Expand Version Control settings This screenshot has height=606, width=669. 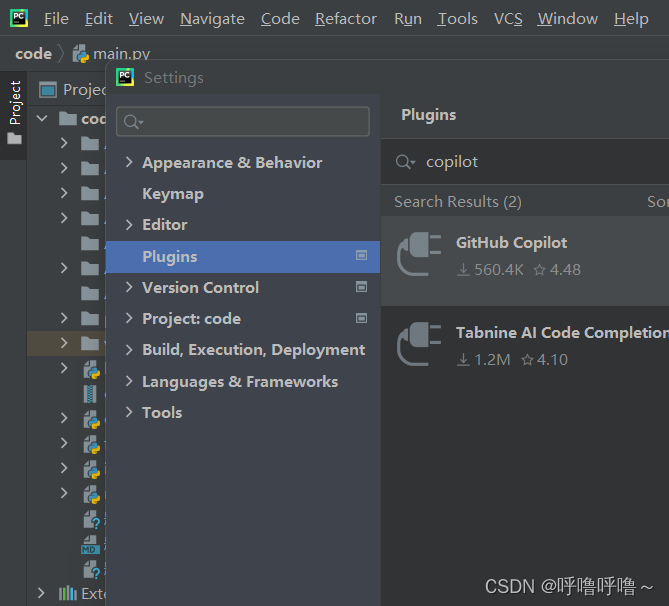pos(129,287)
